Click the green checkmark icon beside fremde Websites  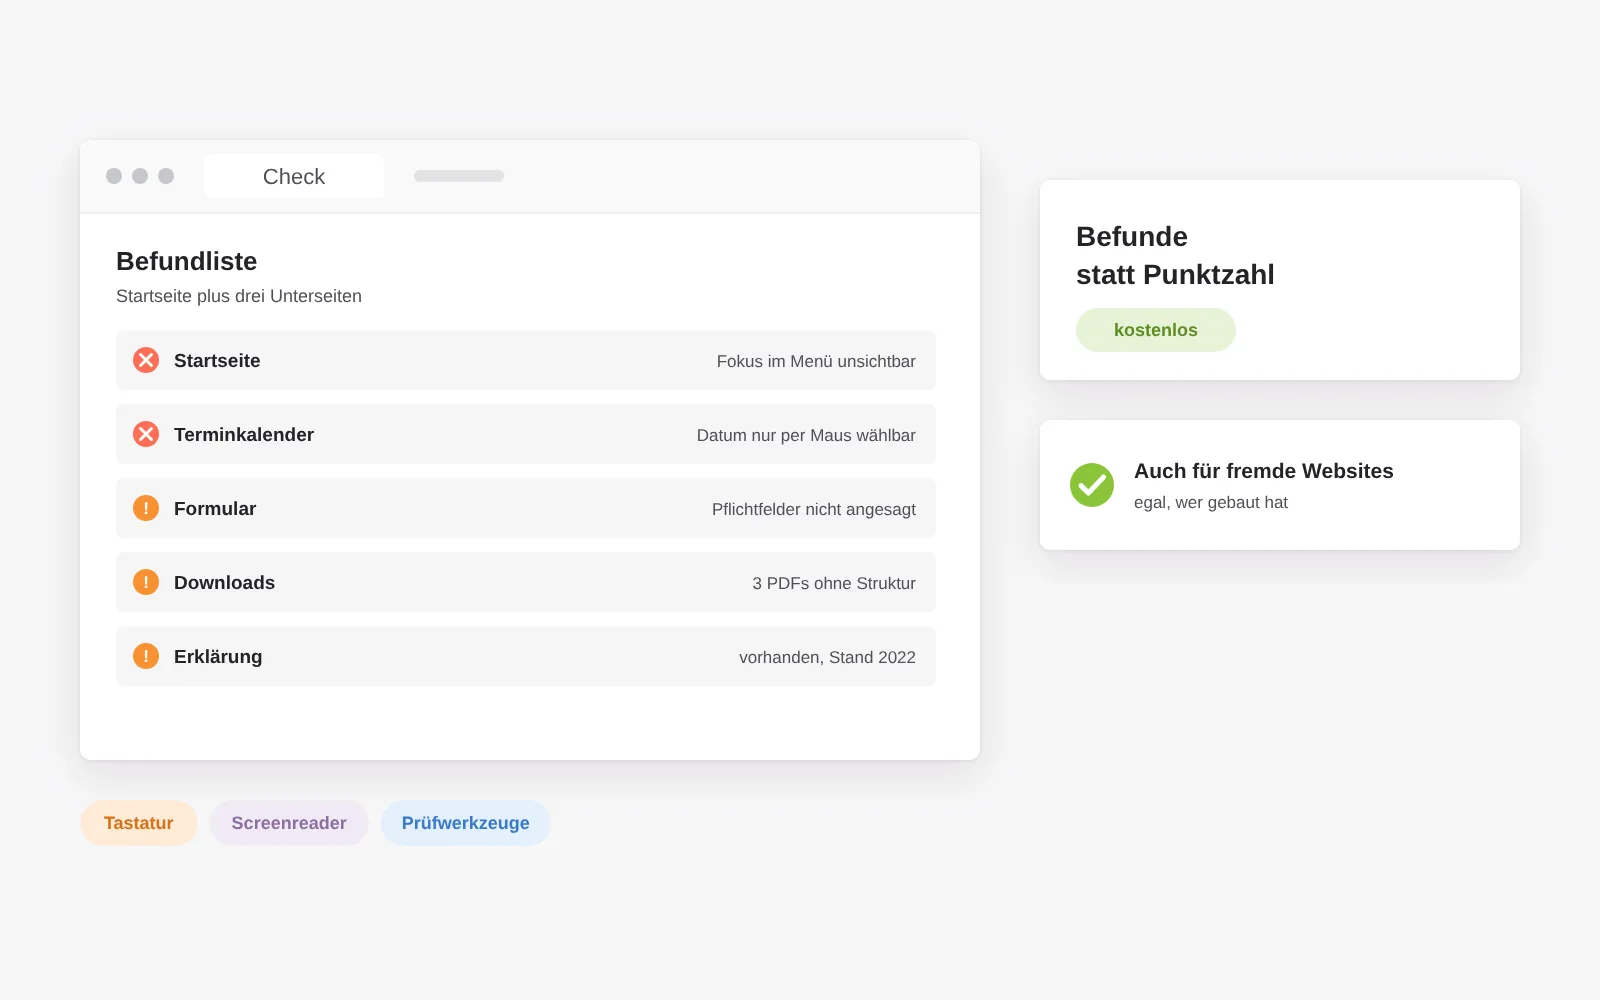pyautogui.click(x=1092, y=485)
